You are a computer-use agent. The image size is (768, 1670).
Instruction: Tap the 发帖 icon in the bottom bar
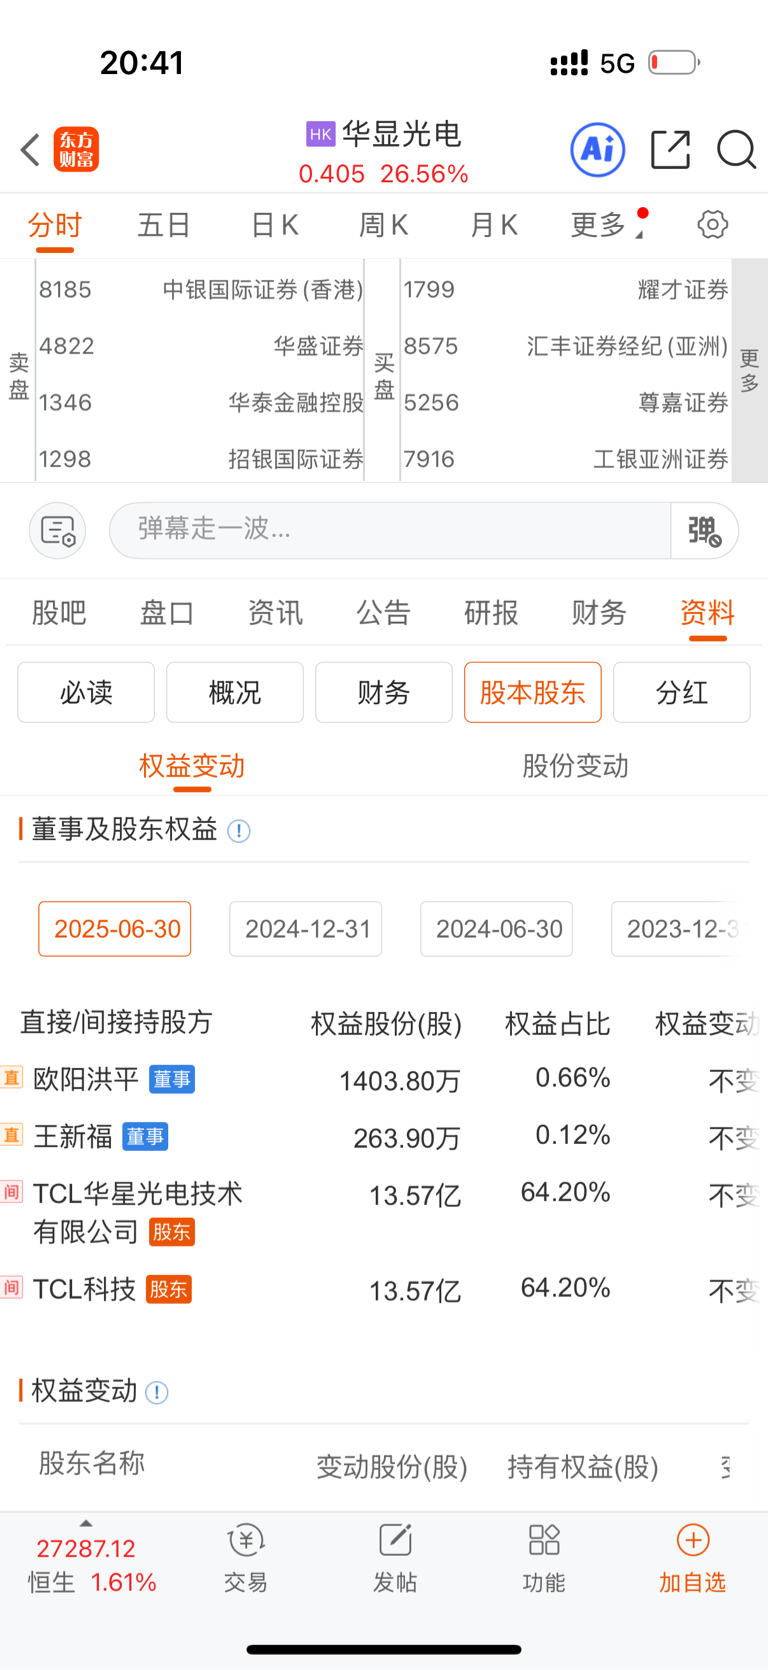tap(395, 1541)
